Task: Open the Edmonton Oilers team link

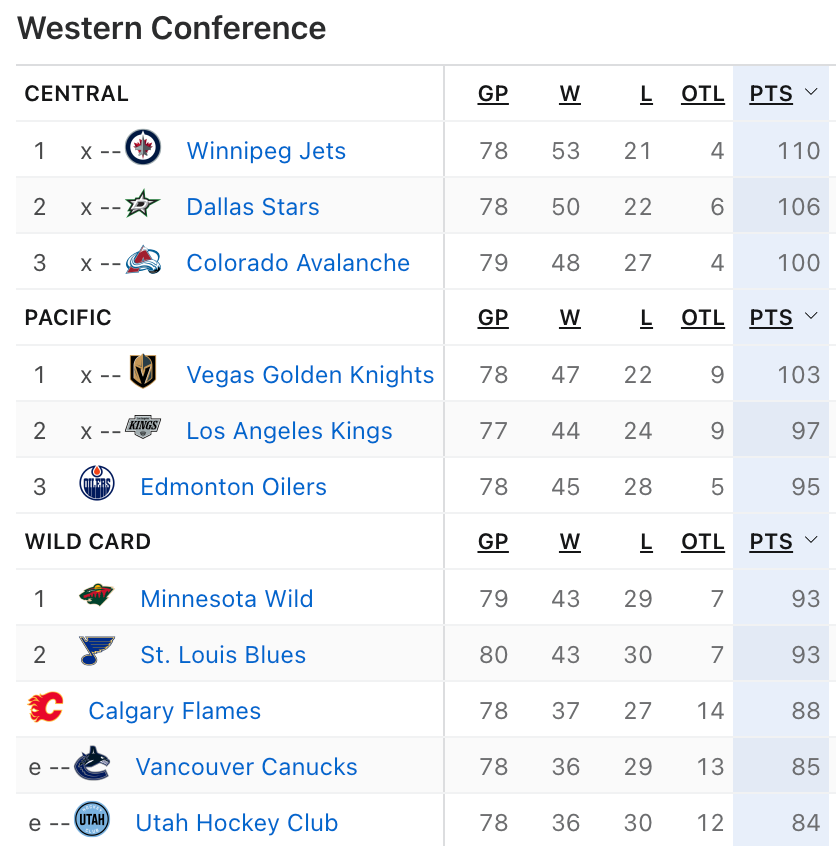Action: (234, 487)
